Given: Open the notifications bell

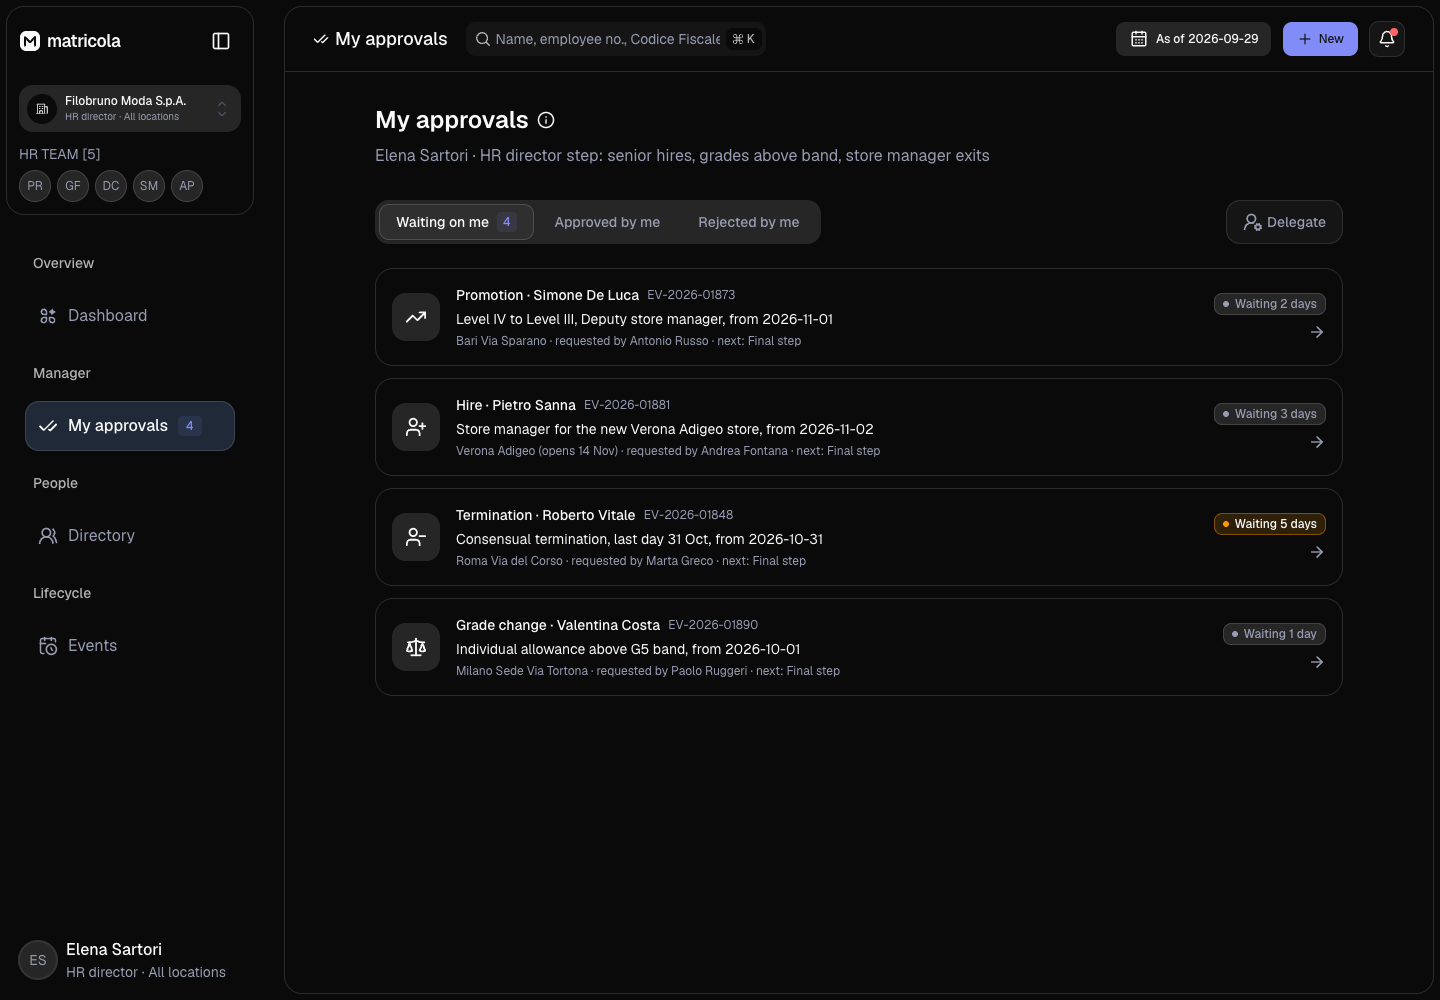Looking at the screenshot, I should (x=1387, y=39).
